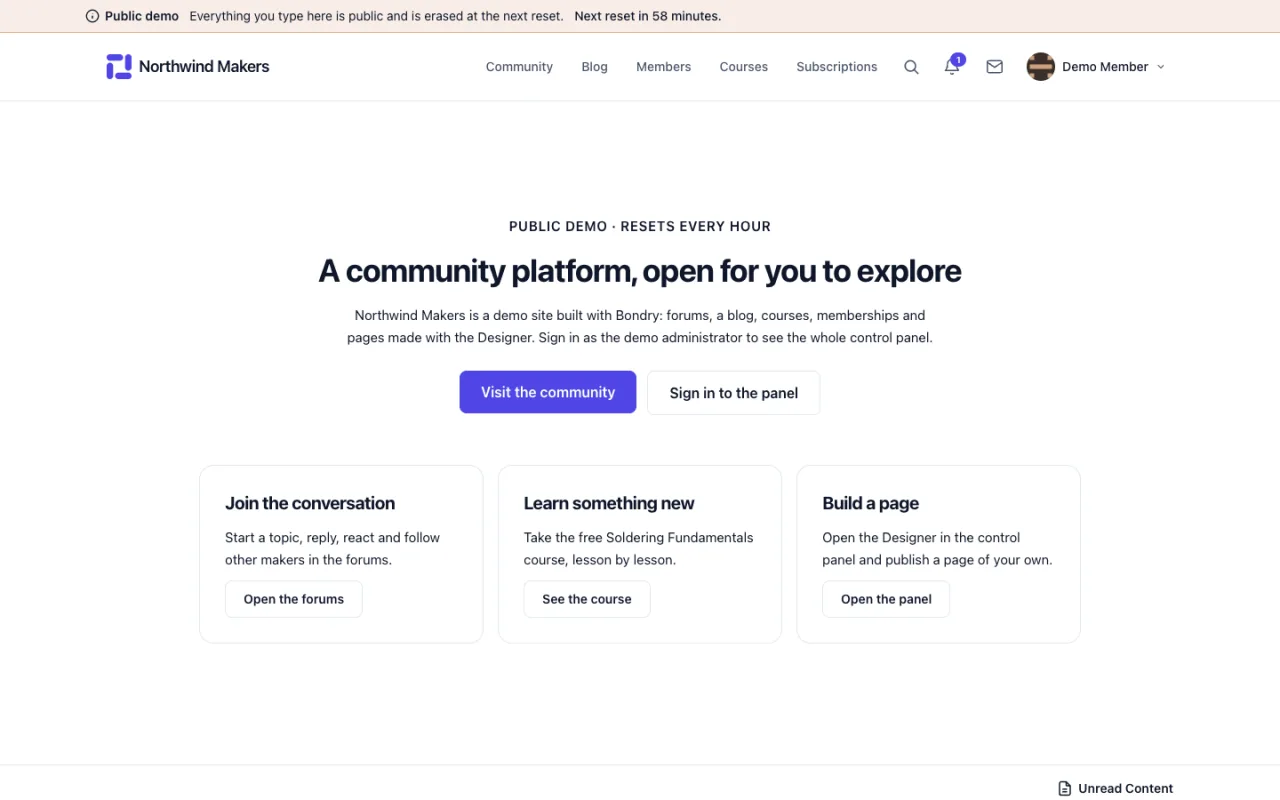This screenshot has height=800, width=1280.
Task: Go to the Blog menu item
Action: pos(595,67)
